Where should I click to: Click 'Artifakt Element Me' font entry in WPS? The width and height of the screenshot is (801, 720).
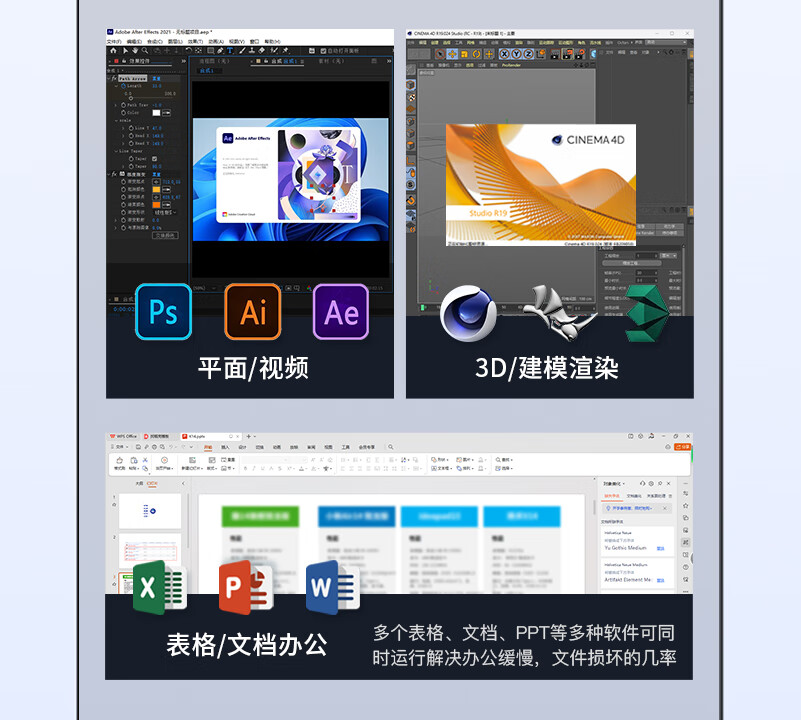pyautogui.click(x=628, y=580)
